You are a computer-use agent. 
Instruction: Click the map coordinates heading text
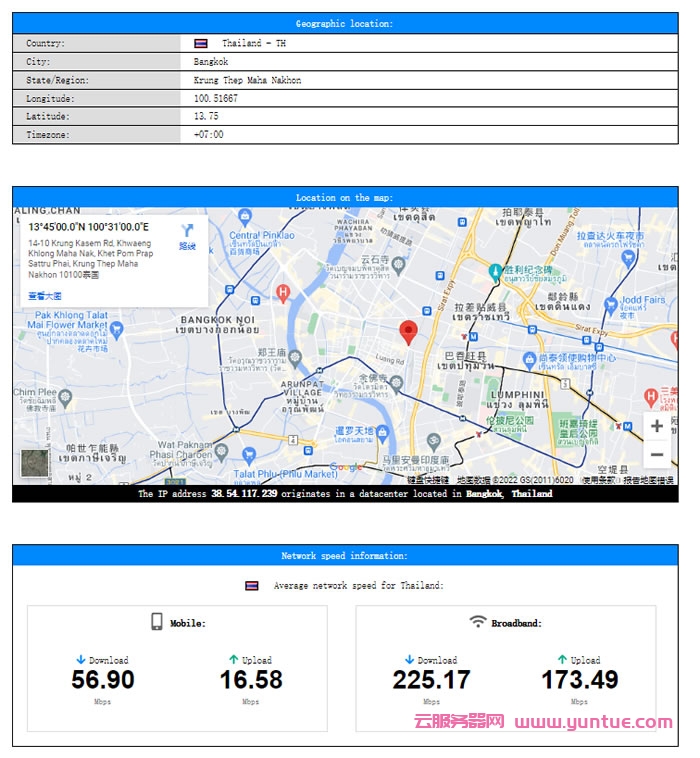(88, 227)
